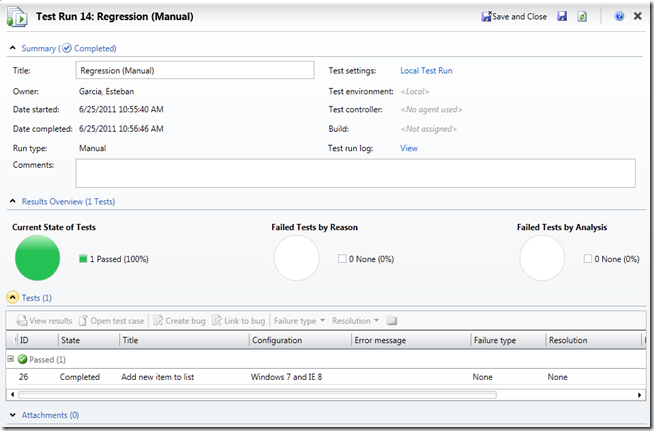Click the Local Test Run link
This screenshot has width=654, height=431.
426,71
